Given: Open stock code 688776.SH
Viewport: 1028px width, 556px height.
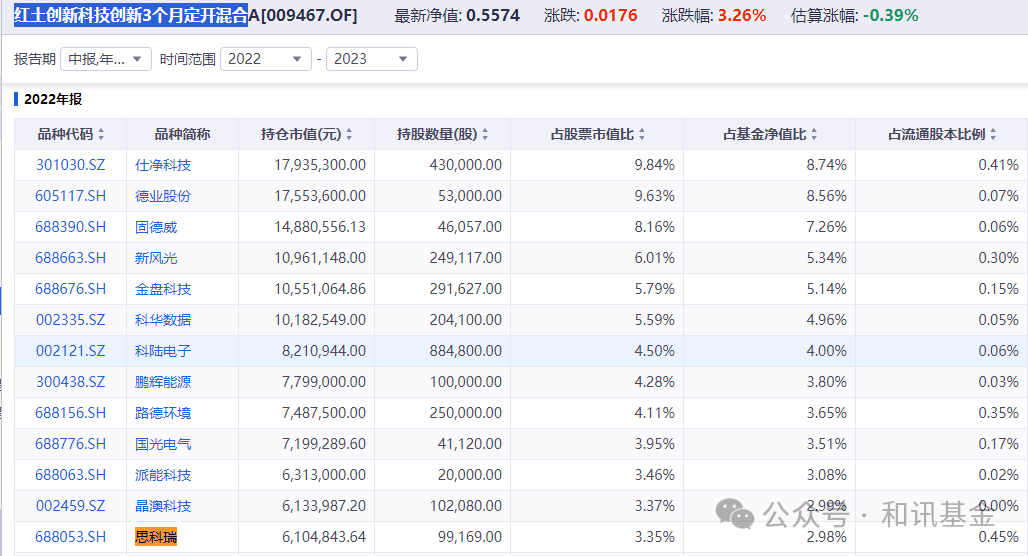Looking at the screenshot, I should (70, 444).
